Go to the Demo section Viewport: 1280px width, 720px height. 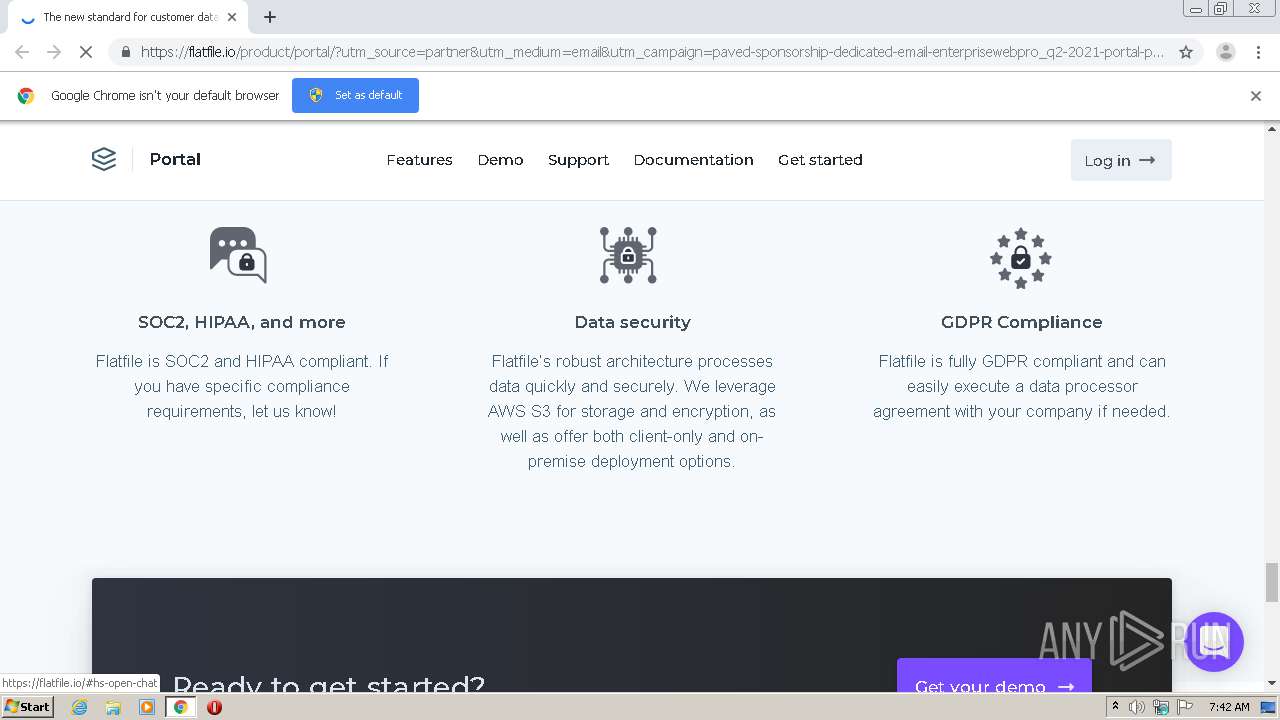tap(500, 160)
